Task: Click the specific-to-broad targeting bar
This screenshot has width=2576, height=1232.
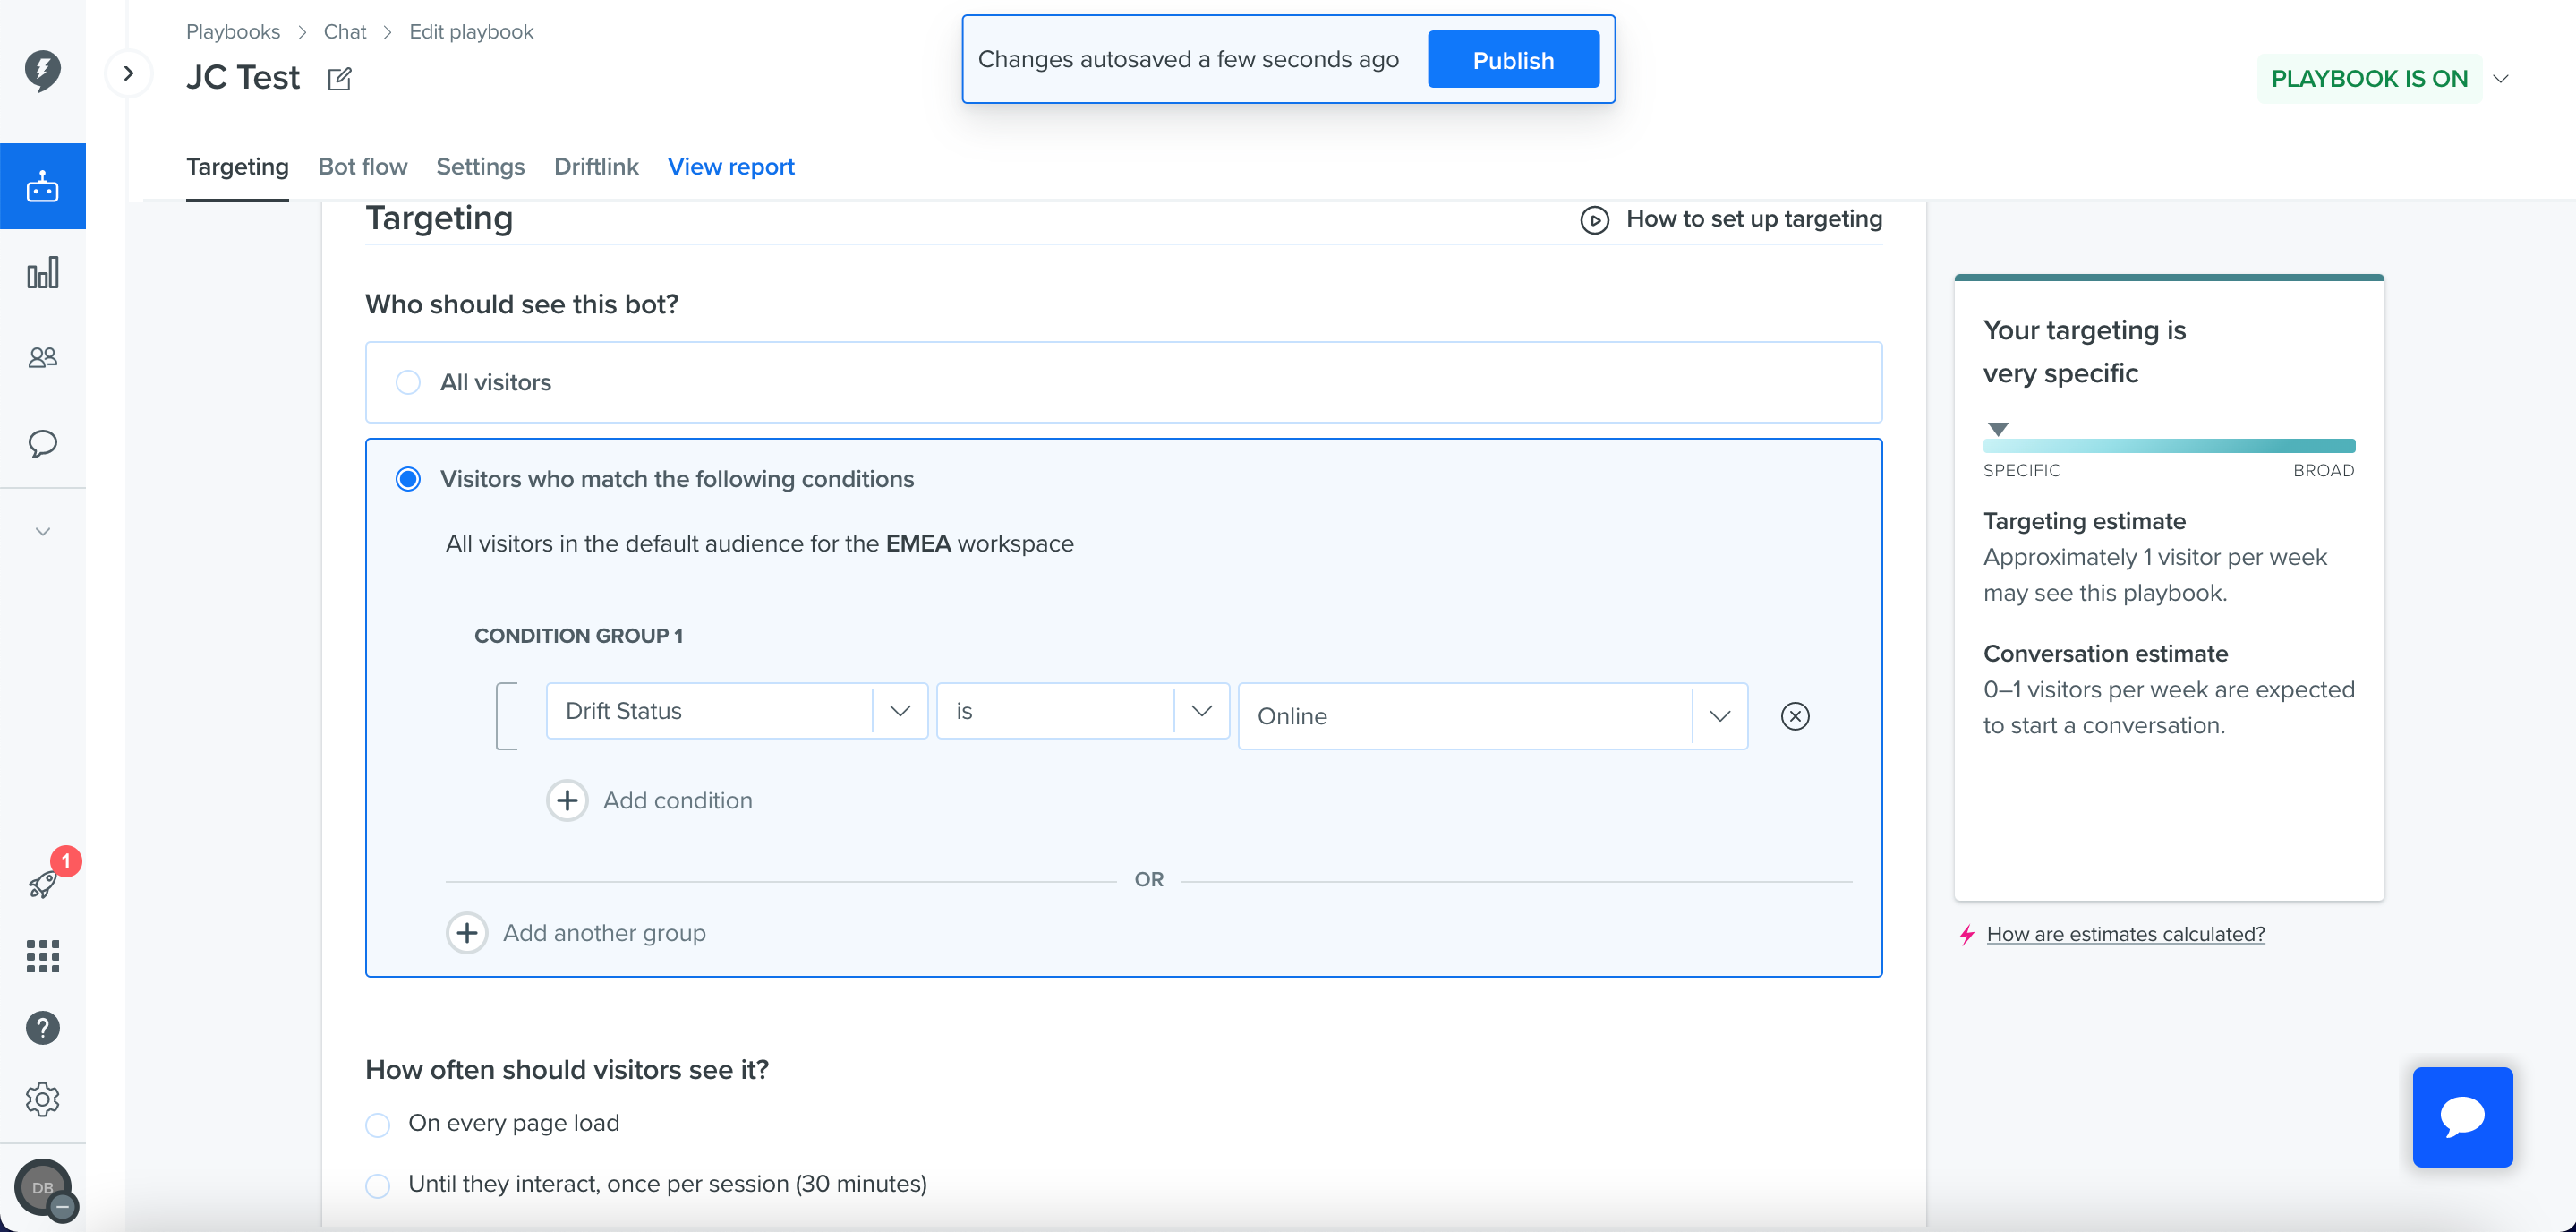Action: pos(2169,445)
